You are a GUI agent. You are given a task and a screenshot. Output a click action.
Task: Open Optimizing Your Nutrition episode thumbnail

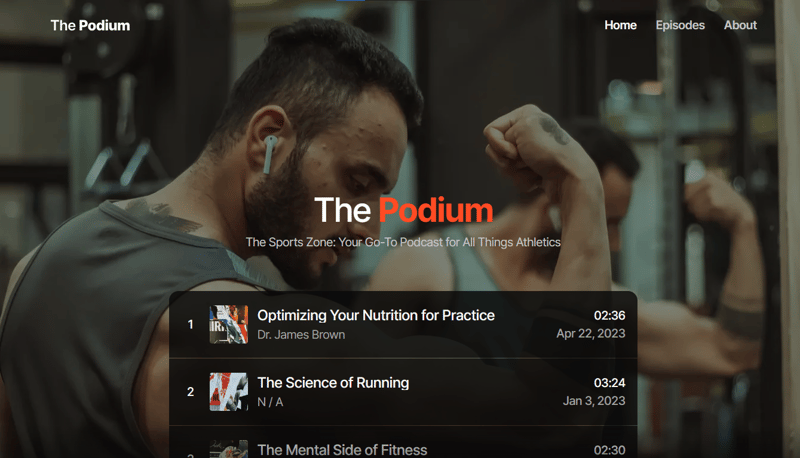pos(228,325)
